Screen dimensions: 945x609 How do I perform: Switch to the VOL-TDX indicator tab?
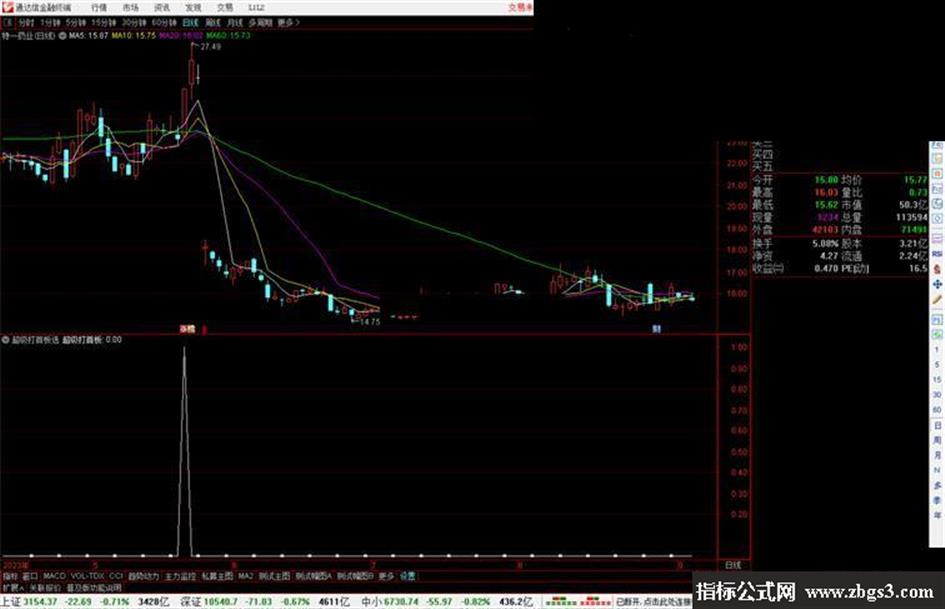pos(87,576)
